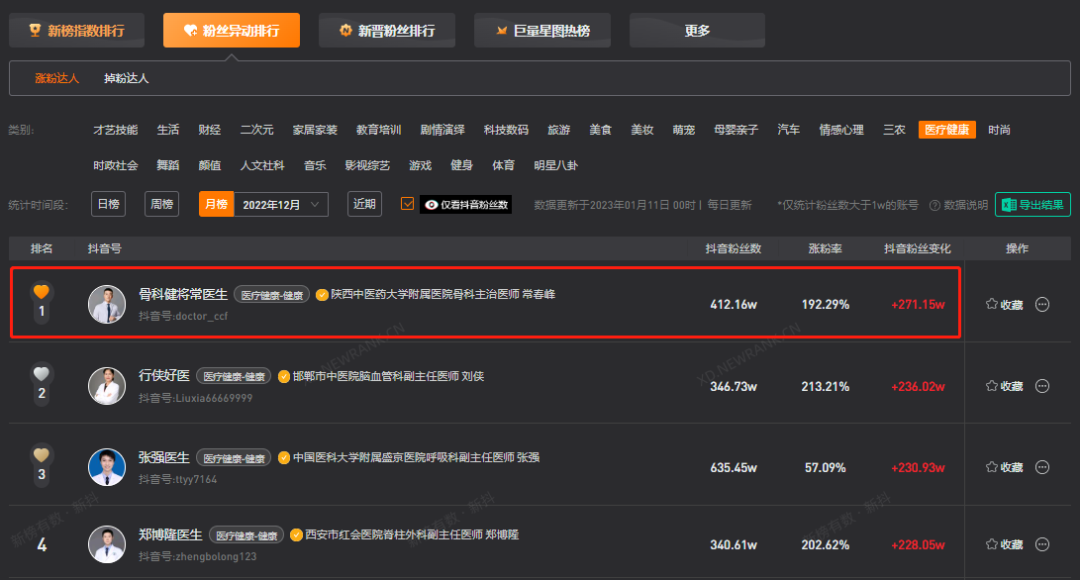Open 张强医生 avatar
1080x580 pixels.
tap(107, 467)
